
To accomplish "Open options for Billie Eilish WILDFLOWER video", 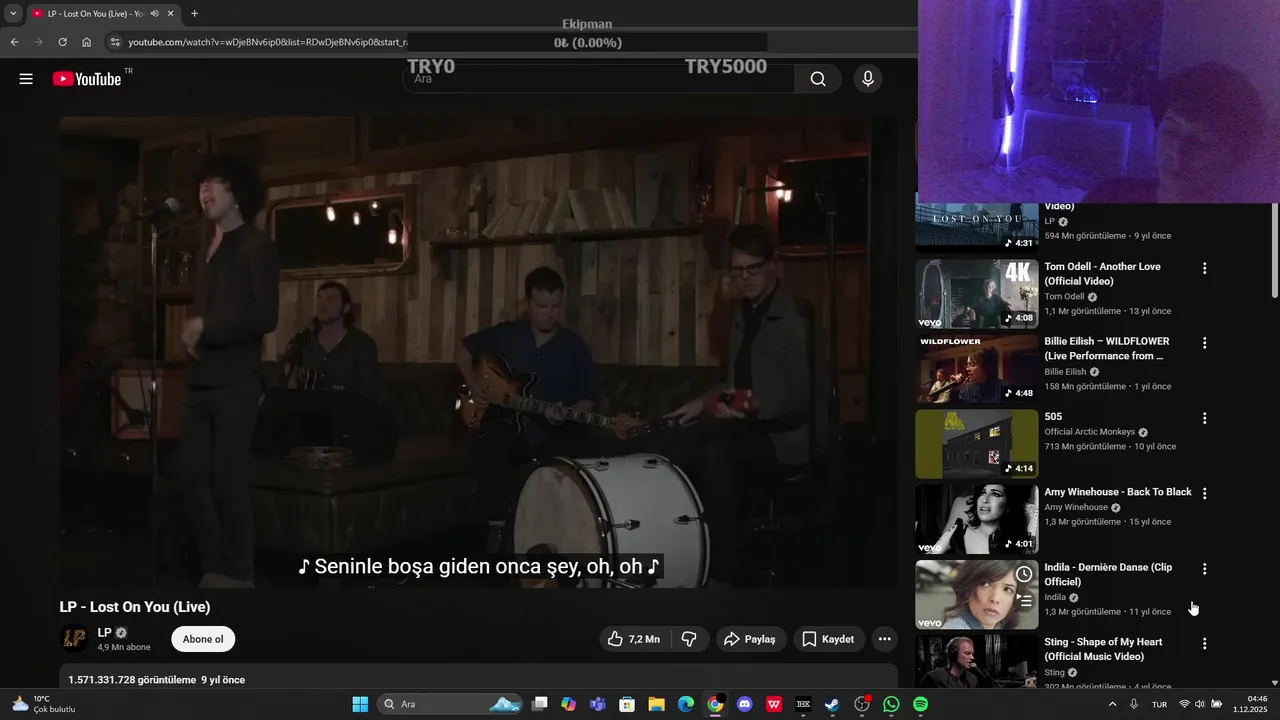I will (1204, 343).
